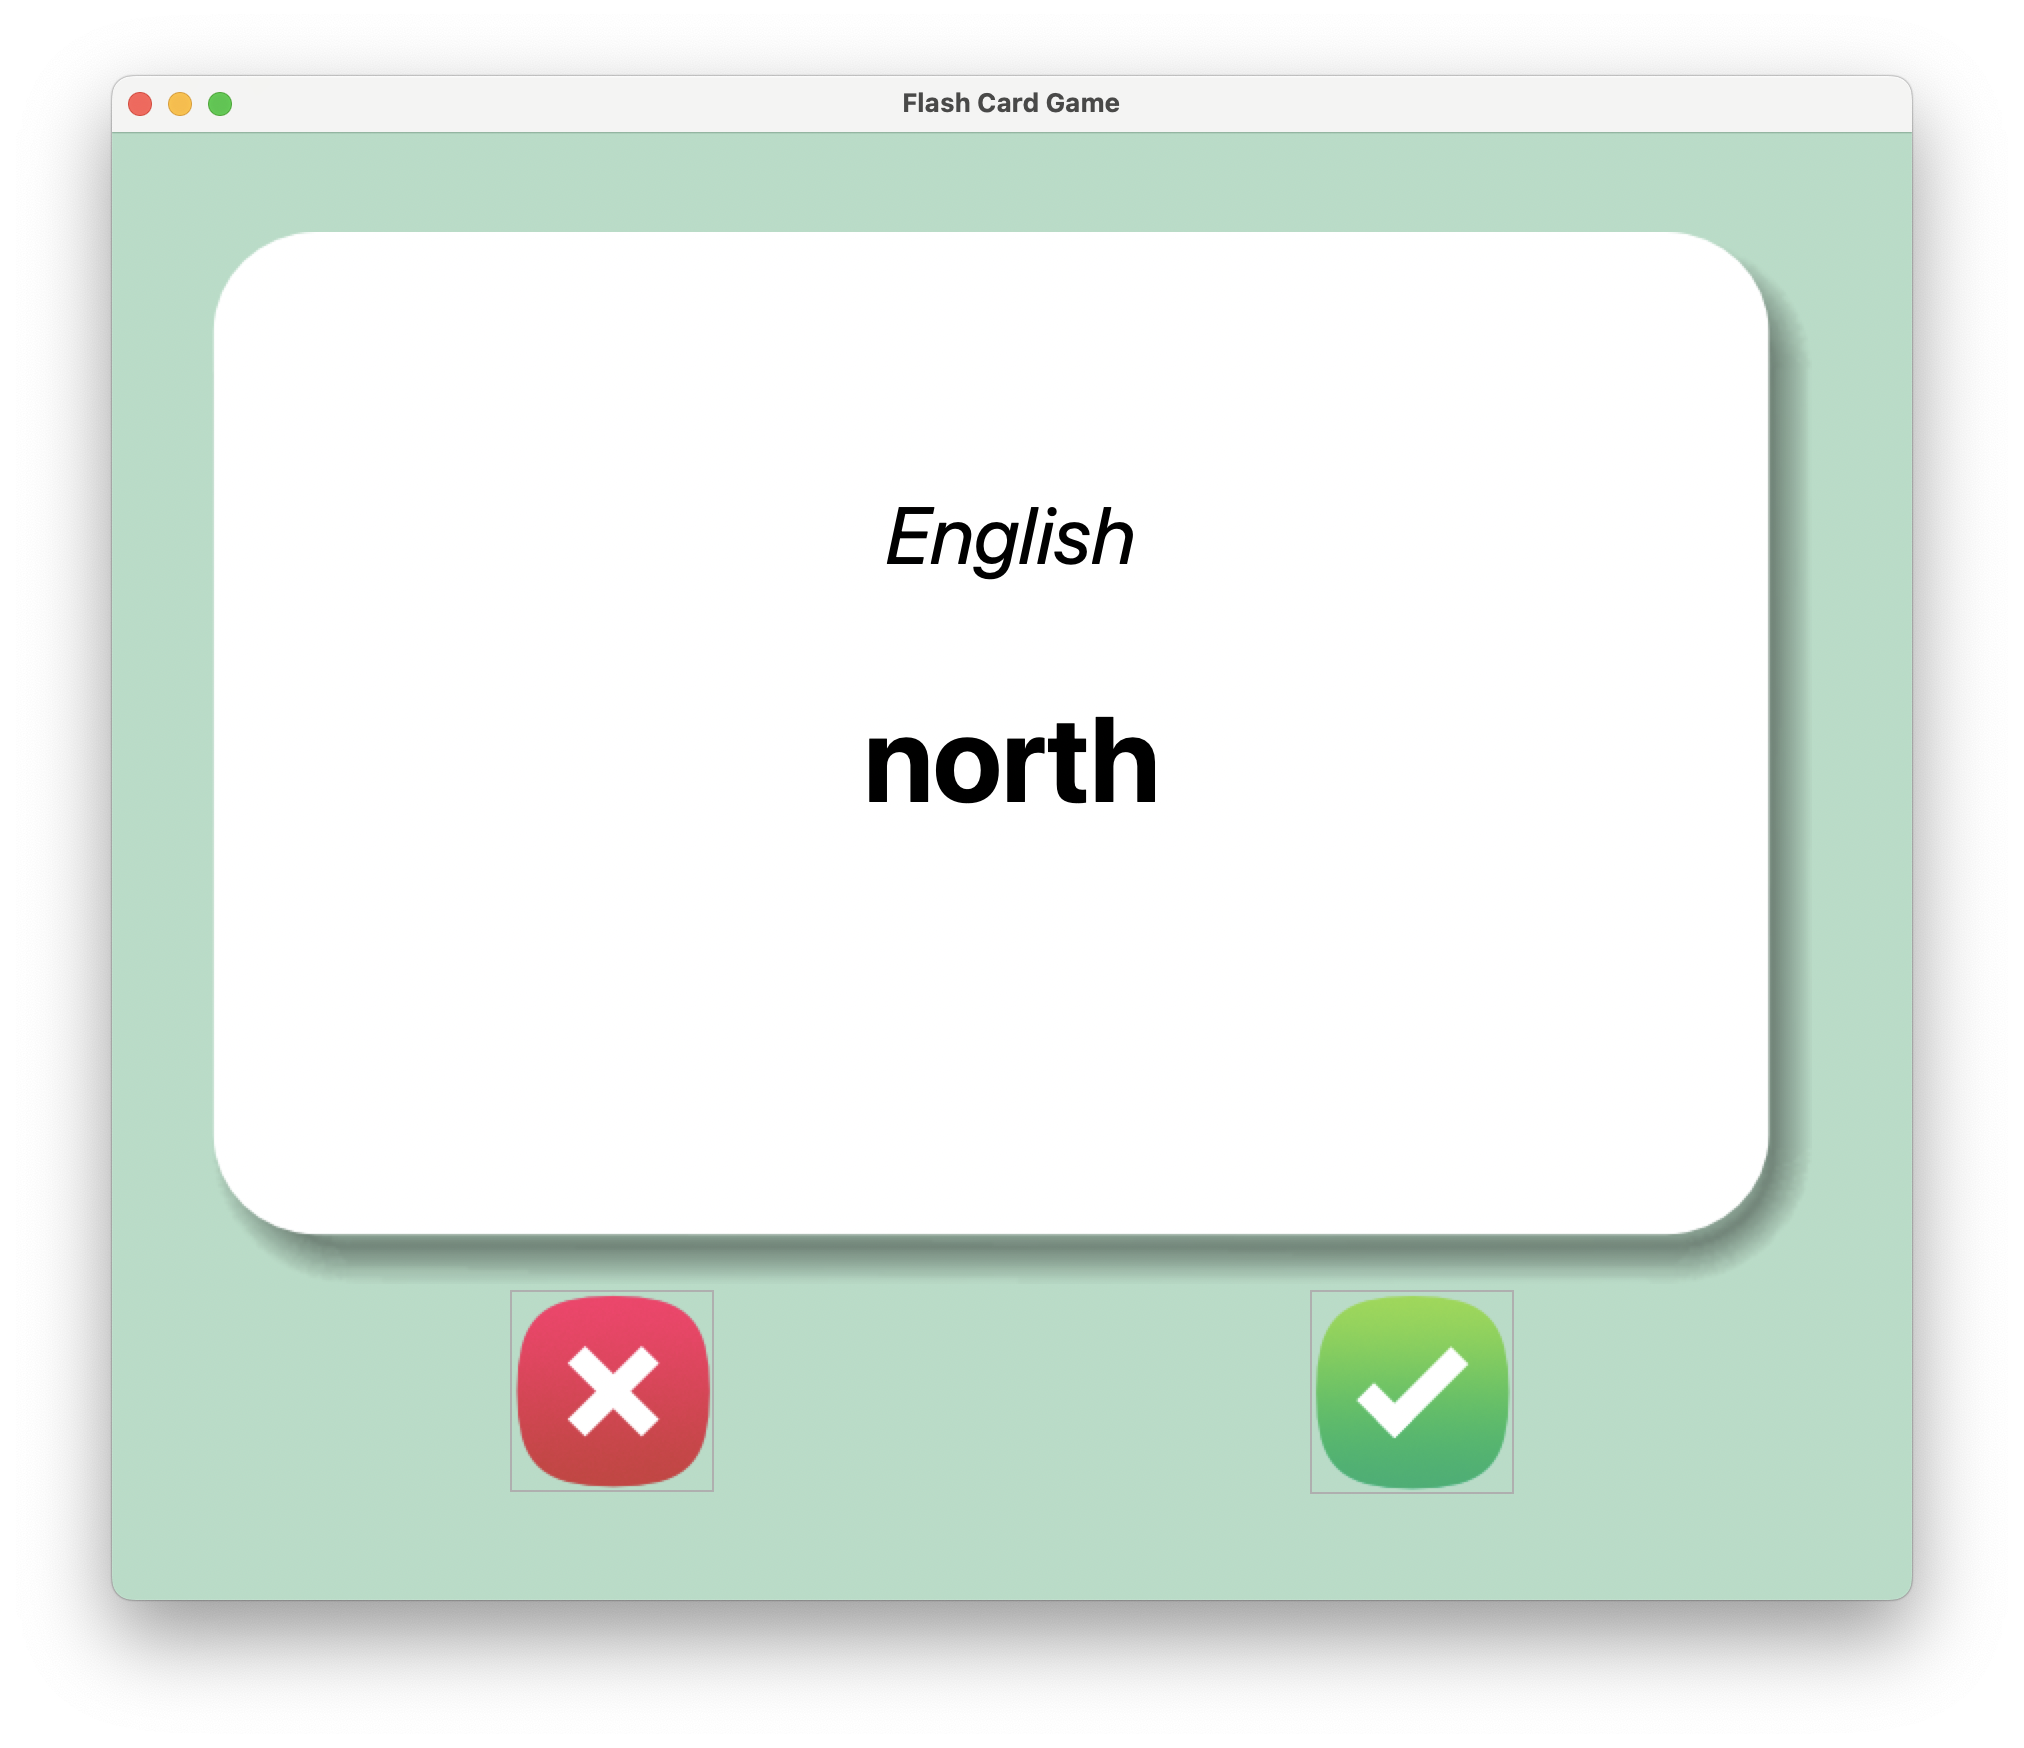
Task: Click green background above the flash card
Action: 1010,182
